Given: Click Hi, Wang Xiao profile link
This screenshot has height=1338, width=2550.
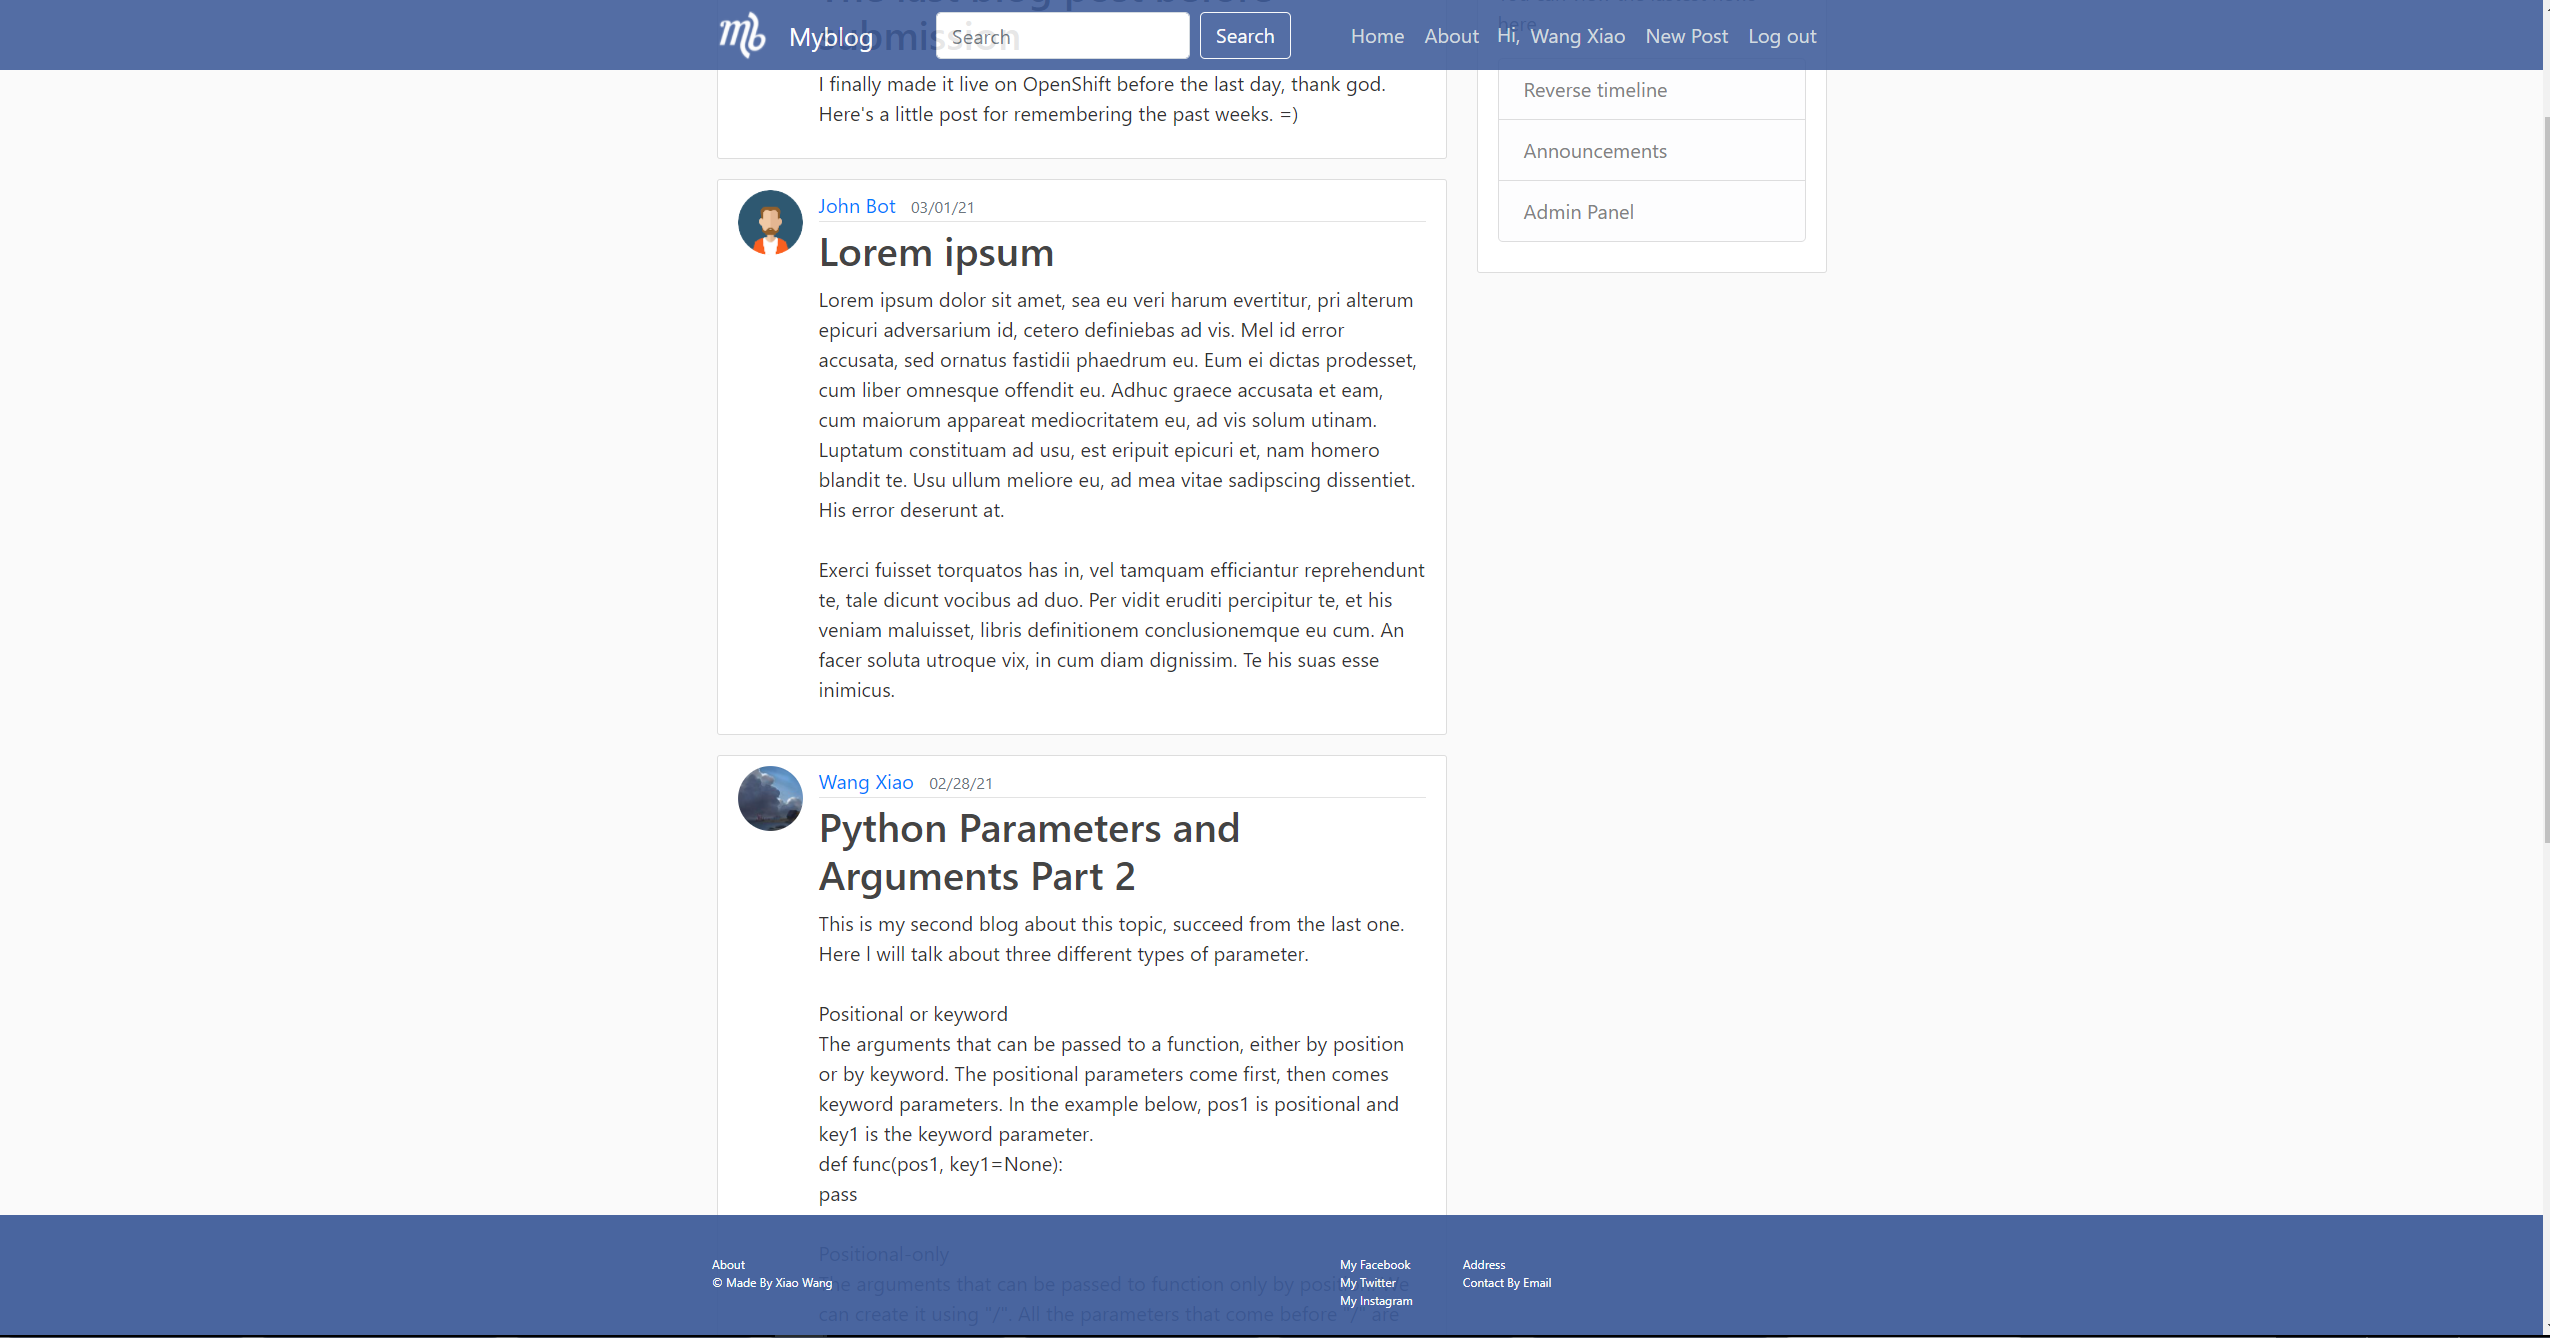Looking at the screenshot, I should [1560, 35].
